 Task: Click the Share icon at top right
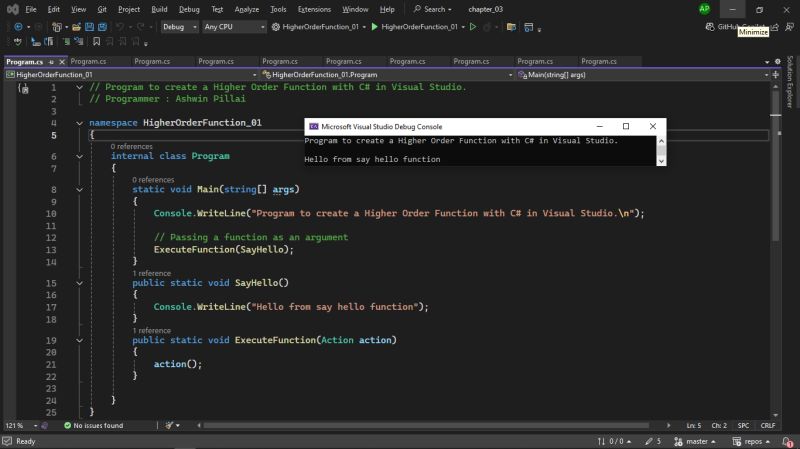point(775,27)
